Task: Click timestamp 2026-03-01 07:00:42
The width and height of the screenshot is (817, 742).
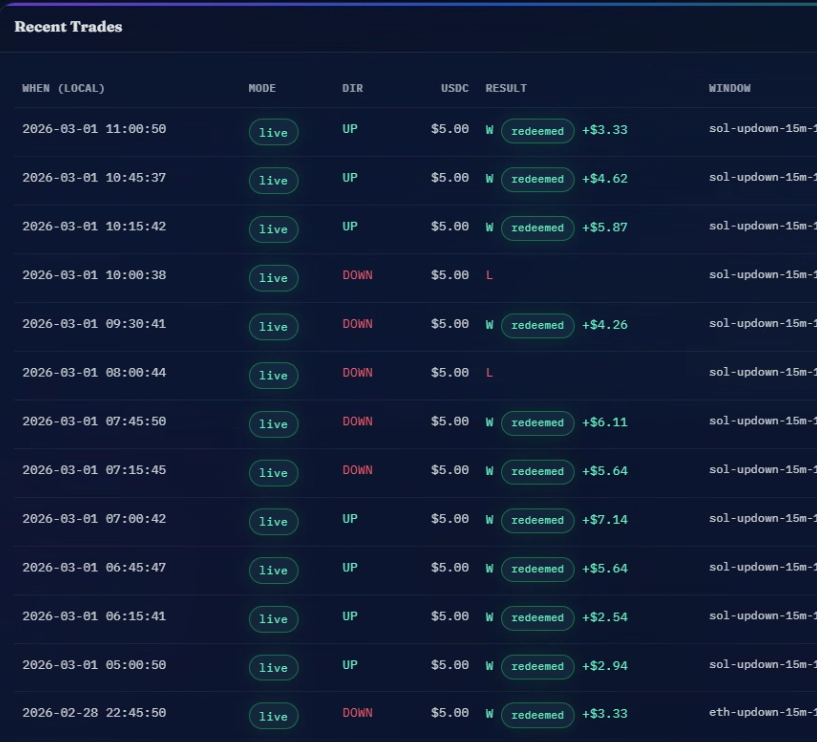Action: 94,518
